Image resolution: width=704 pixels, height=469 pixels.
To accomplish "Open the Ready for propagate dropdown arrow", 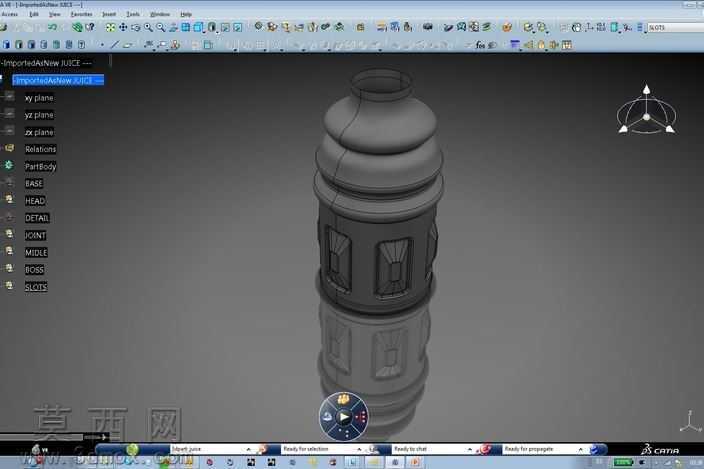I will tap(581, 449).
